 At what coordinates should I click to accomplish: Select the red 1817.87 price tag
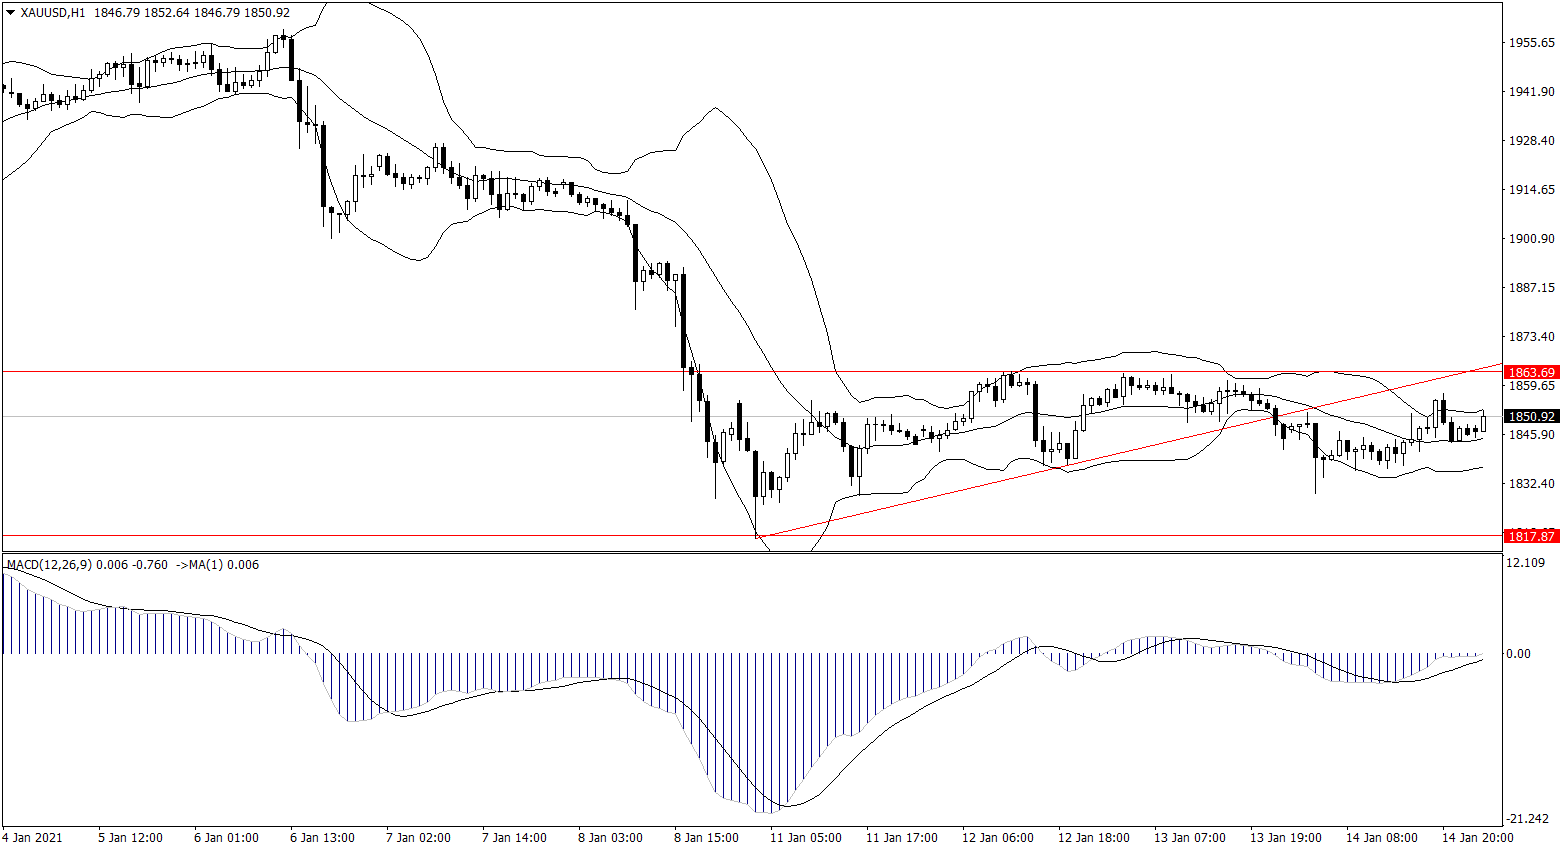click(1531, 537)
